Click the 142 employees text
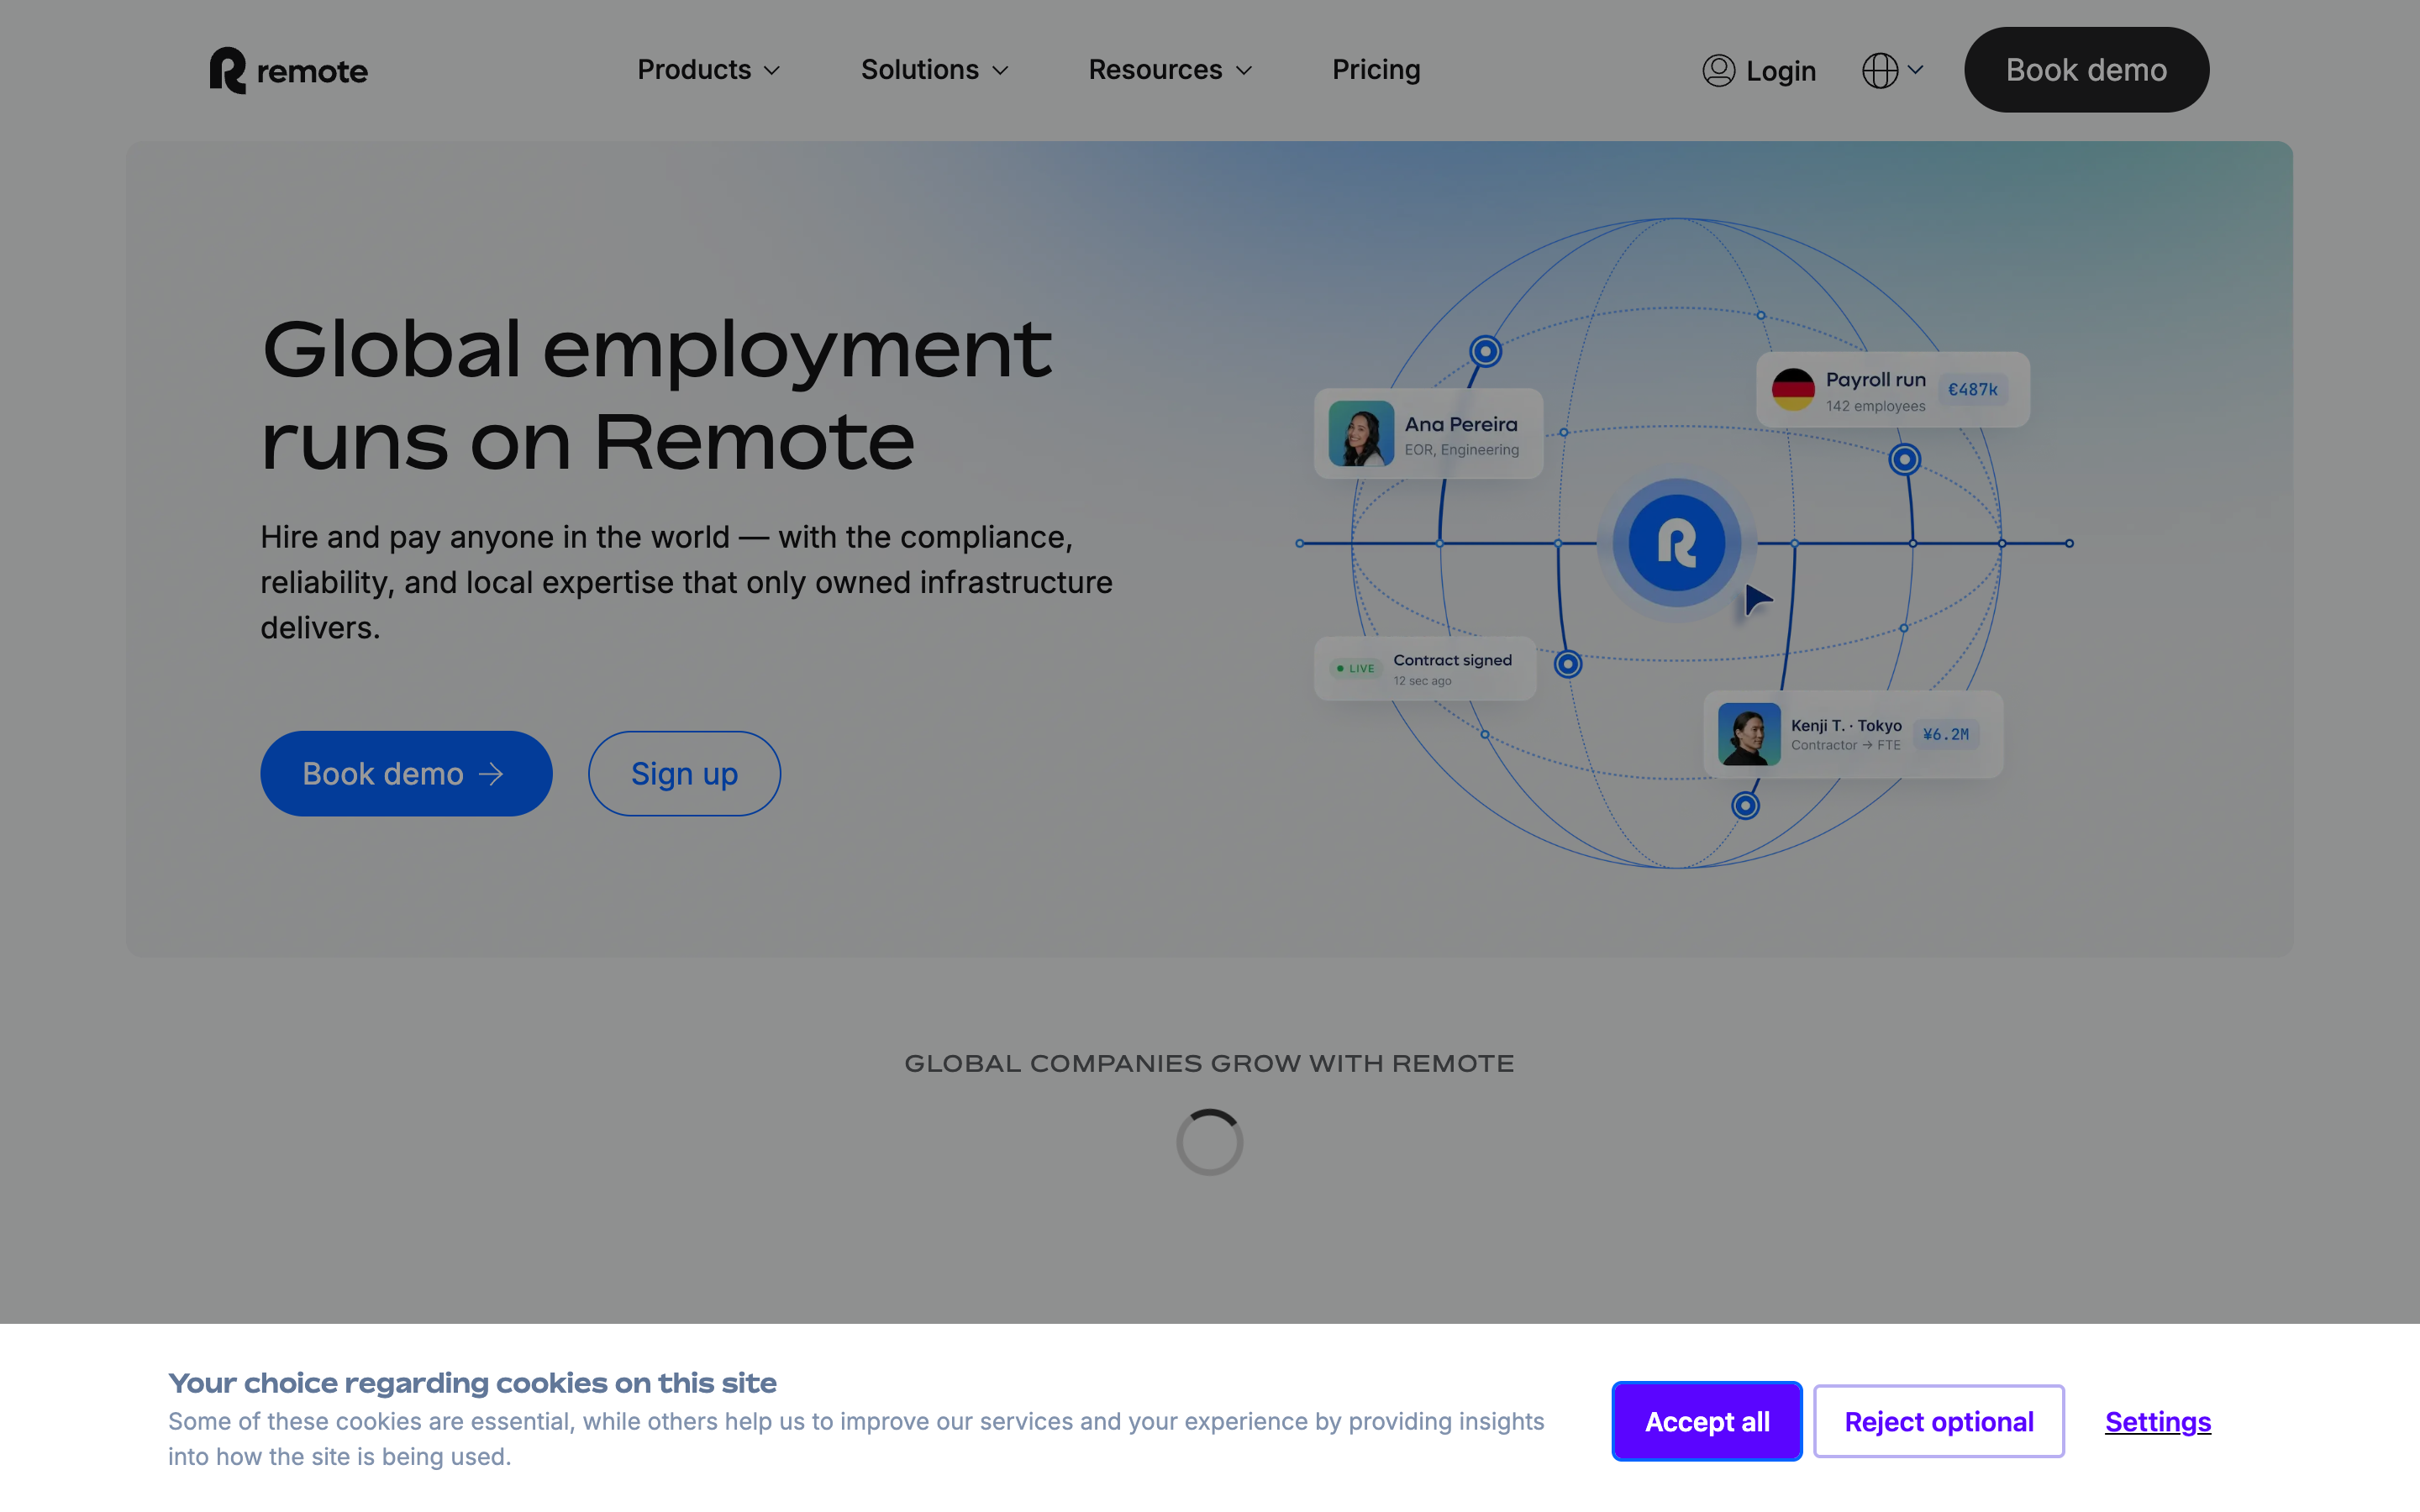 (1875, 406)
